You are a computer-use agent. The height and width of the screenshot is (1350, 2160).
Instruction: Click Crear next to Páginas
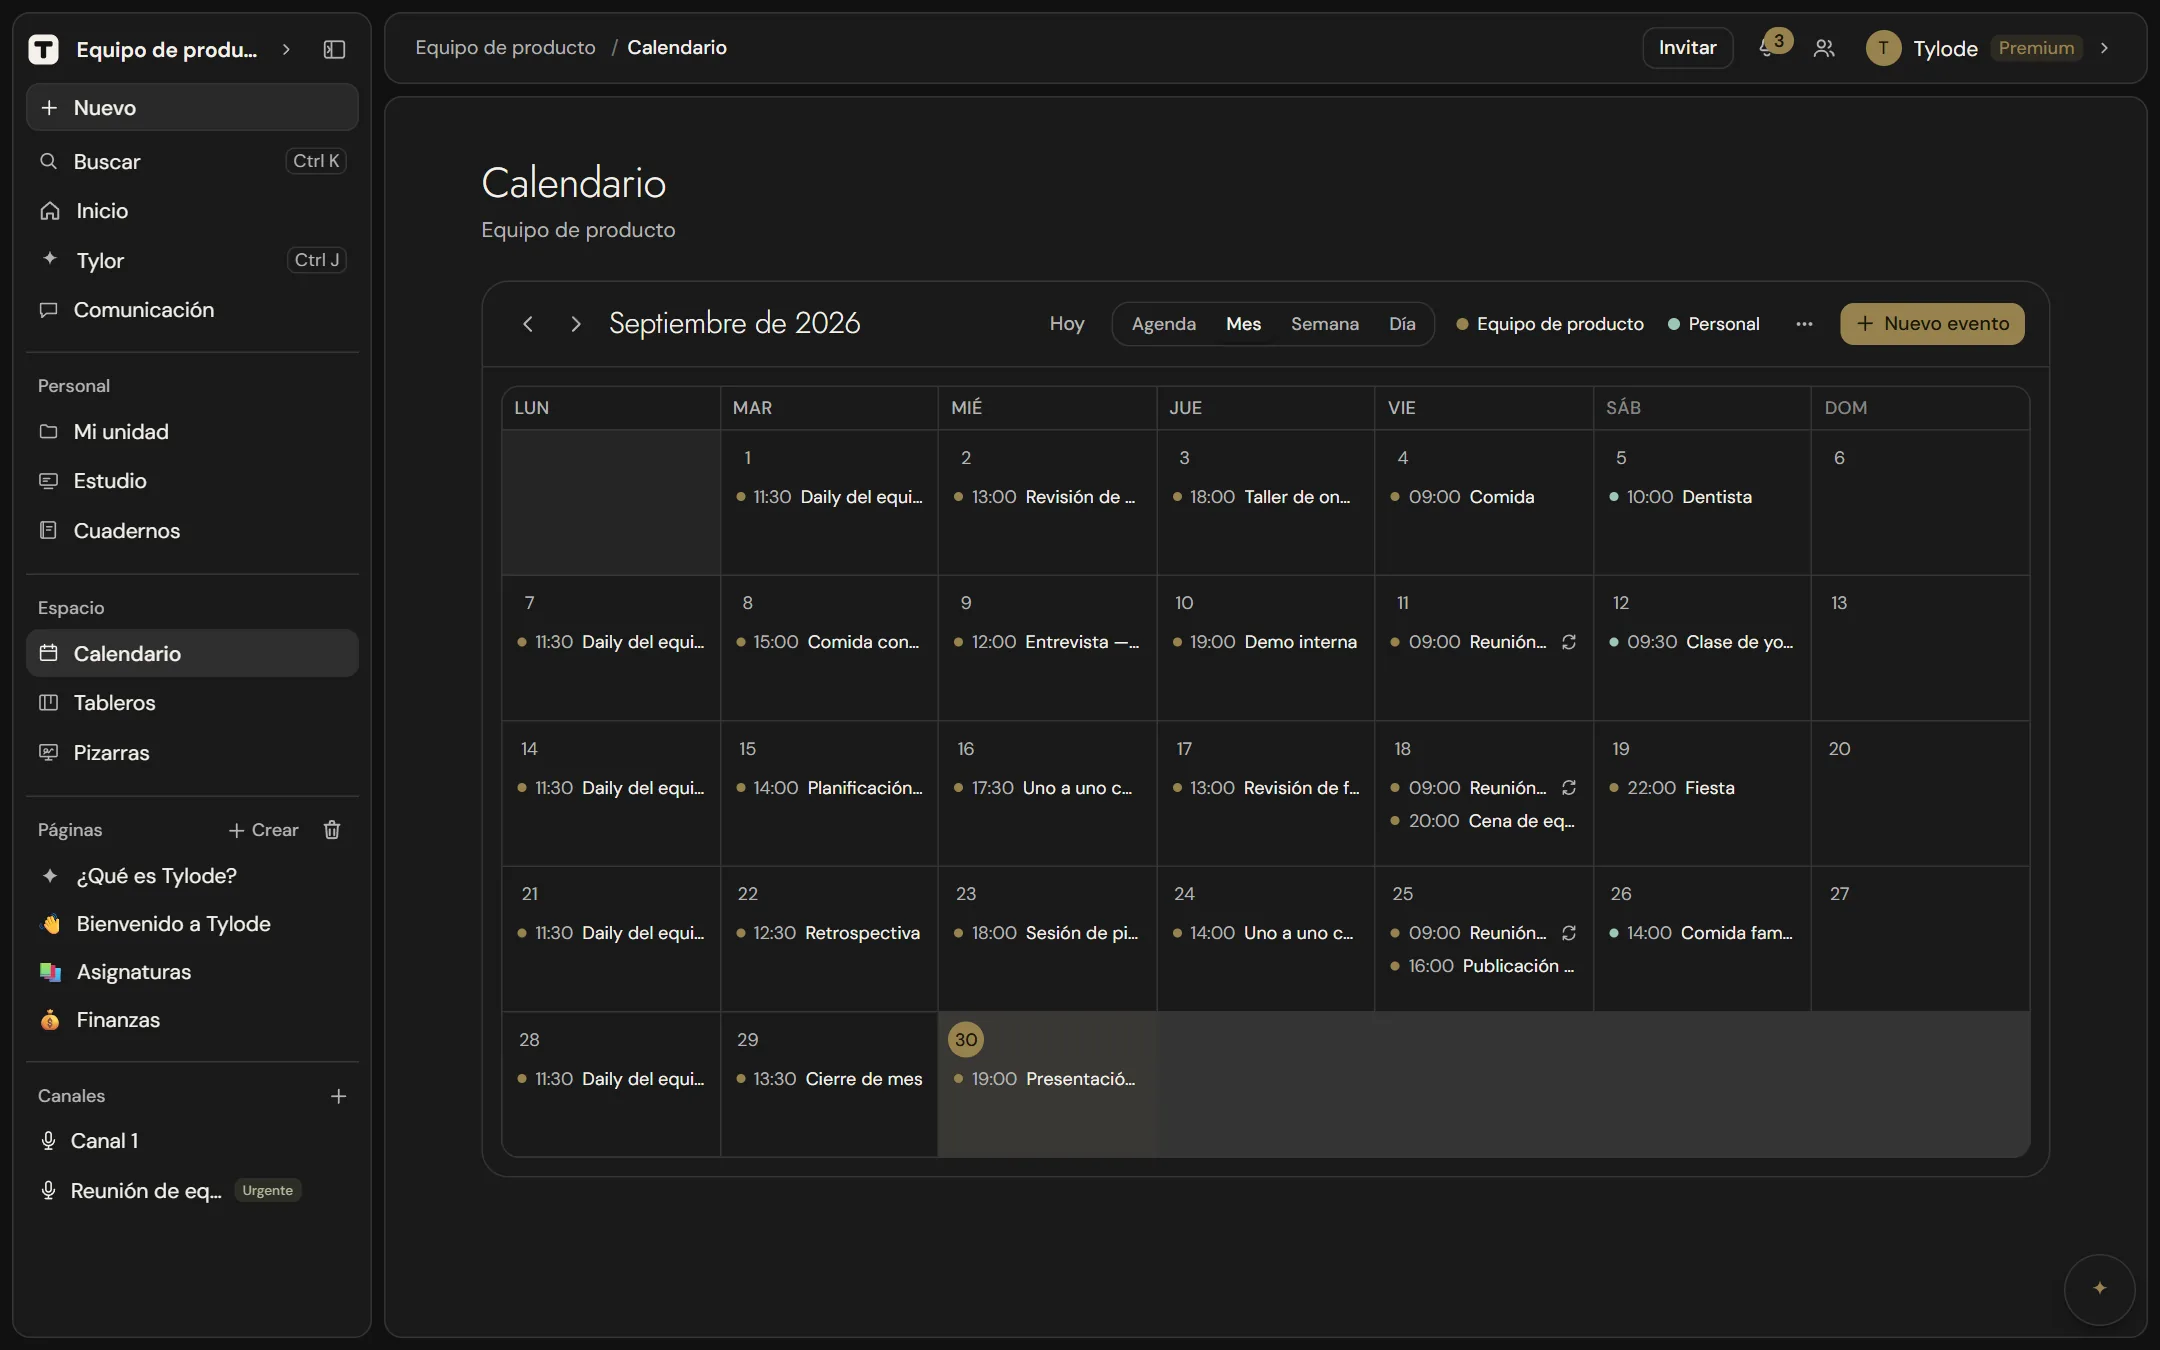tap(264, 830)
